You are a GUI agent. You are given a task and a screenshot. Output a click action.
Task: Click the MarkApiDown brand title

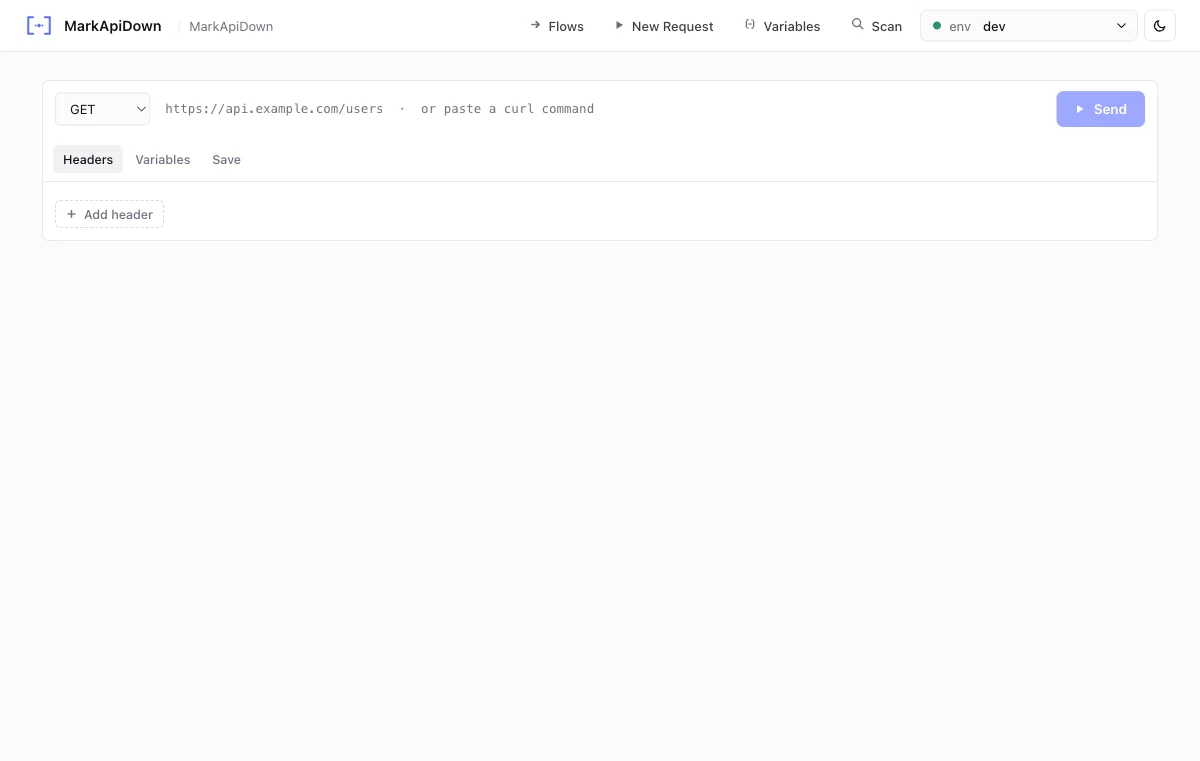[x=112, y=26]
